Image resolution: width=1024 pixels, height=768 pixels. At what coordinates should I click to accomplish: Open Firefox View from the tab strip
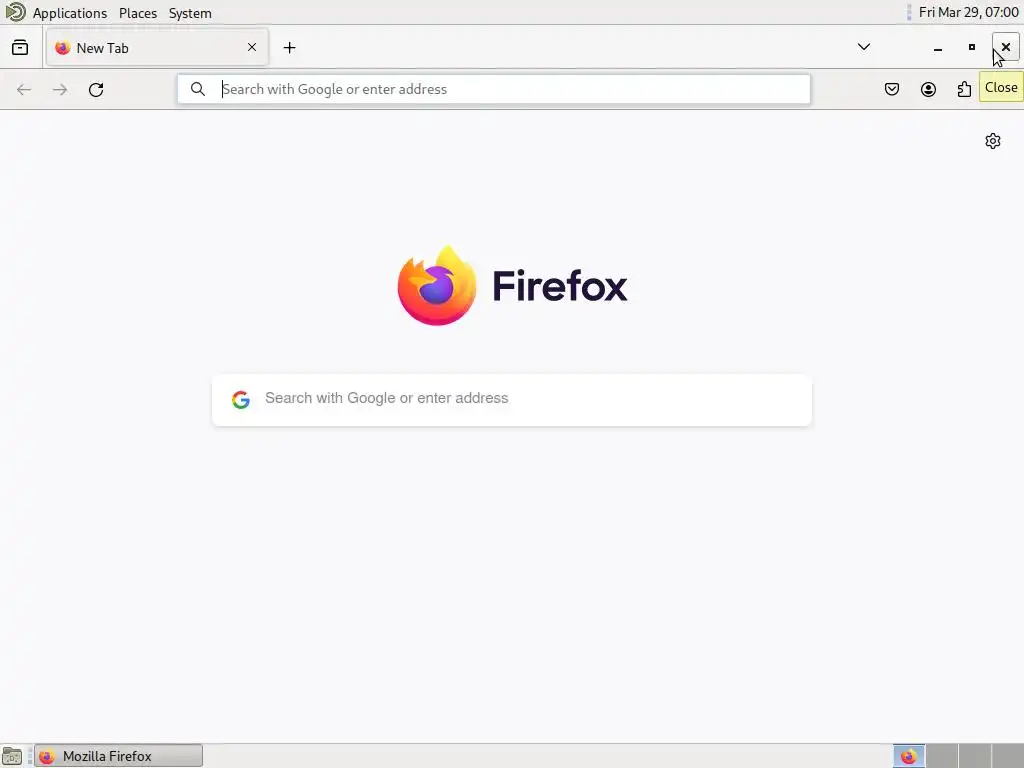tap(20, 48)
